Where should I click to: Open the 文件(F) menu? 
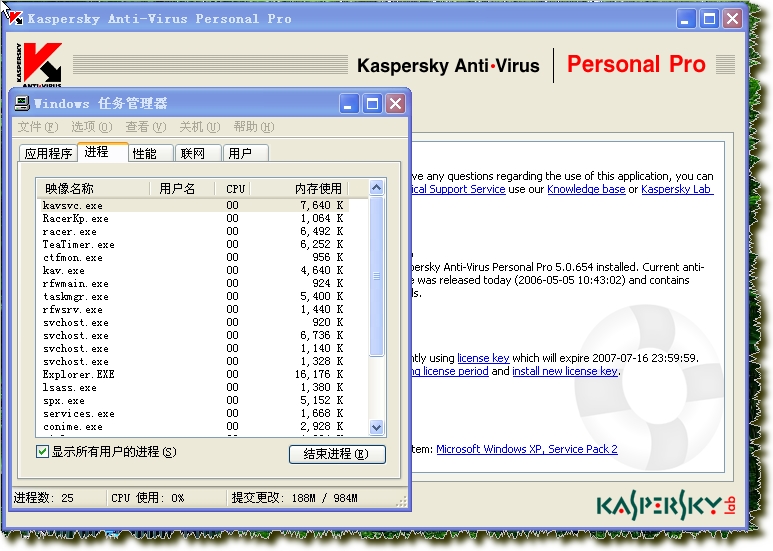point(38,127)
